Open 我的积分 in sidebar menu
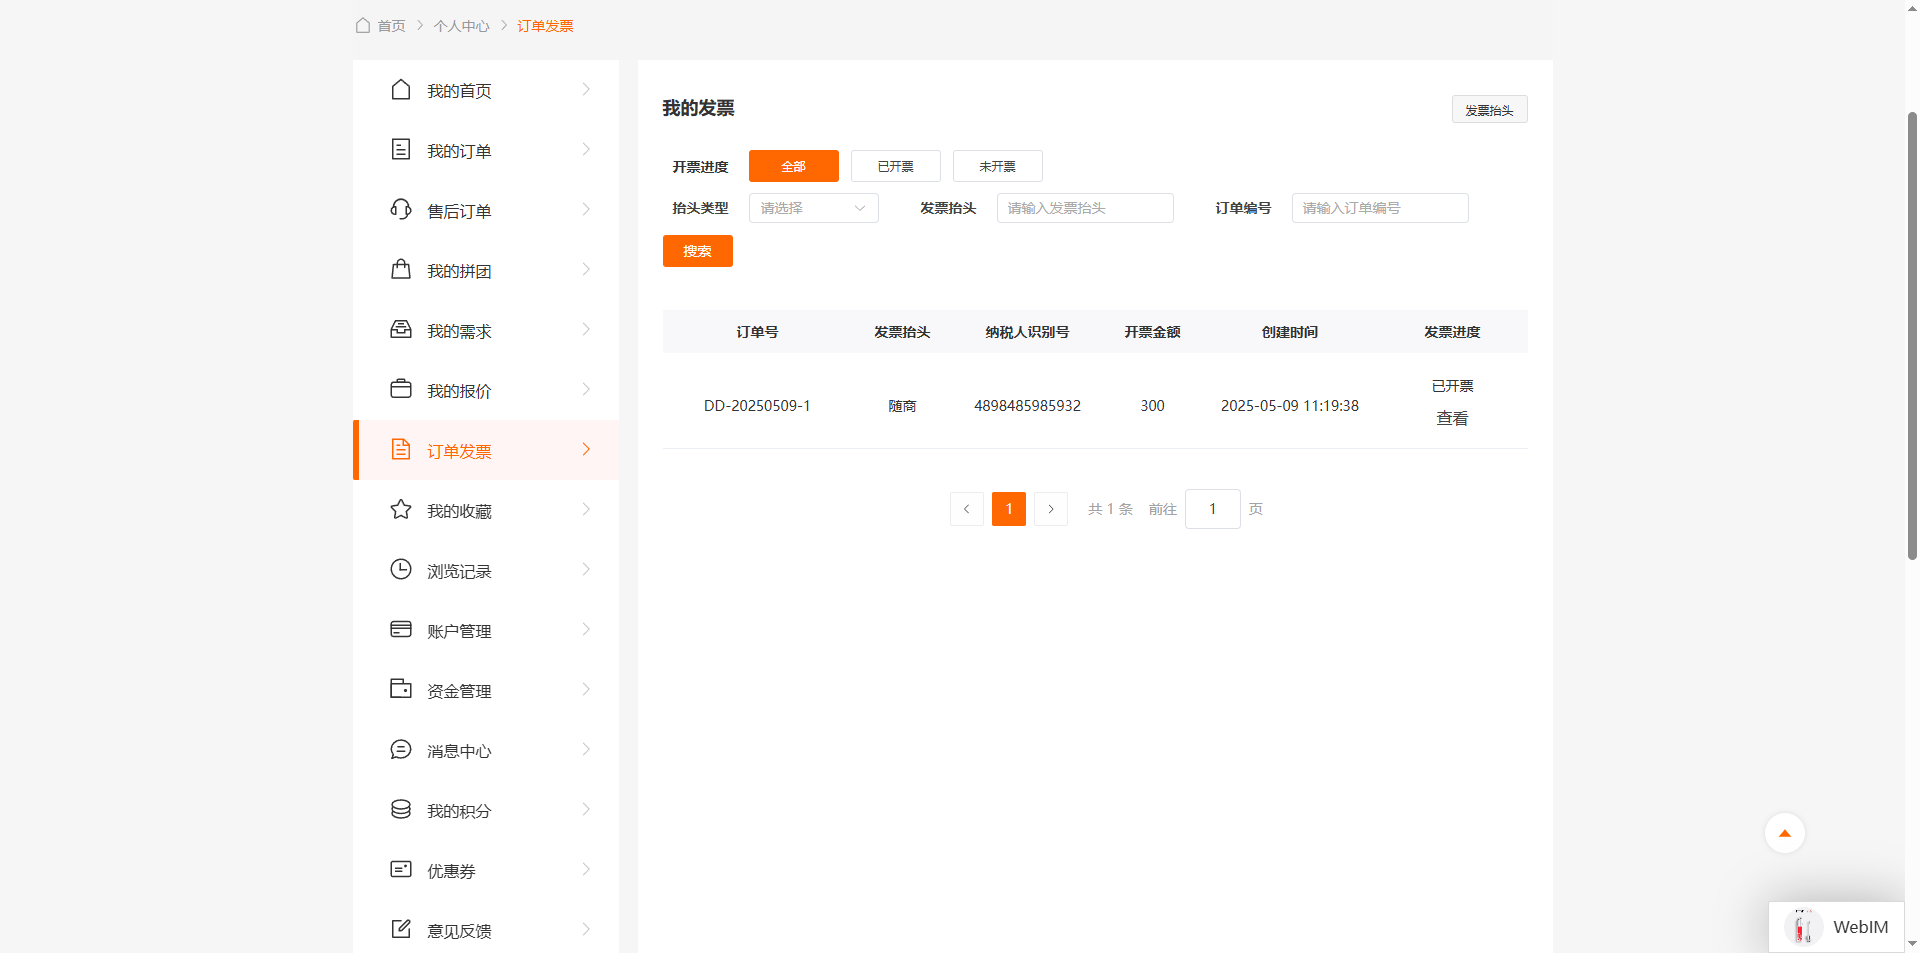This screenshot has height=953, width=1920. pos(459,811)
